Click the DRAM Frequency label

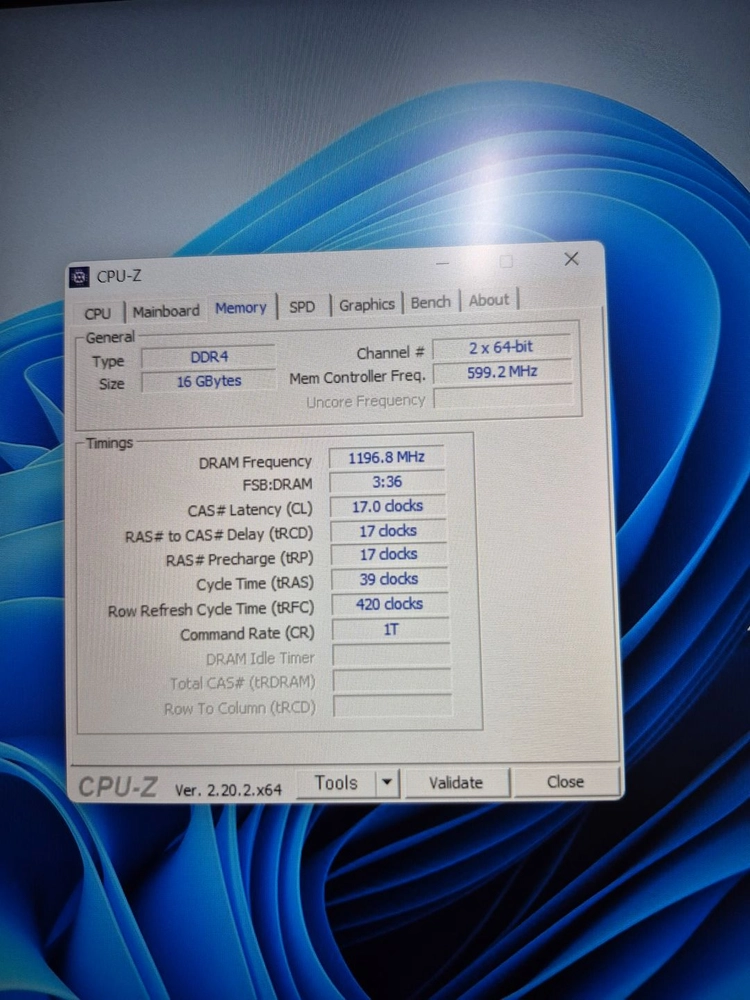[x=254, y=462]
